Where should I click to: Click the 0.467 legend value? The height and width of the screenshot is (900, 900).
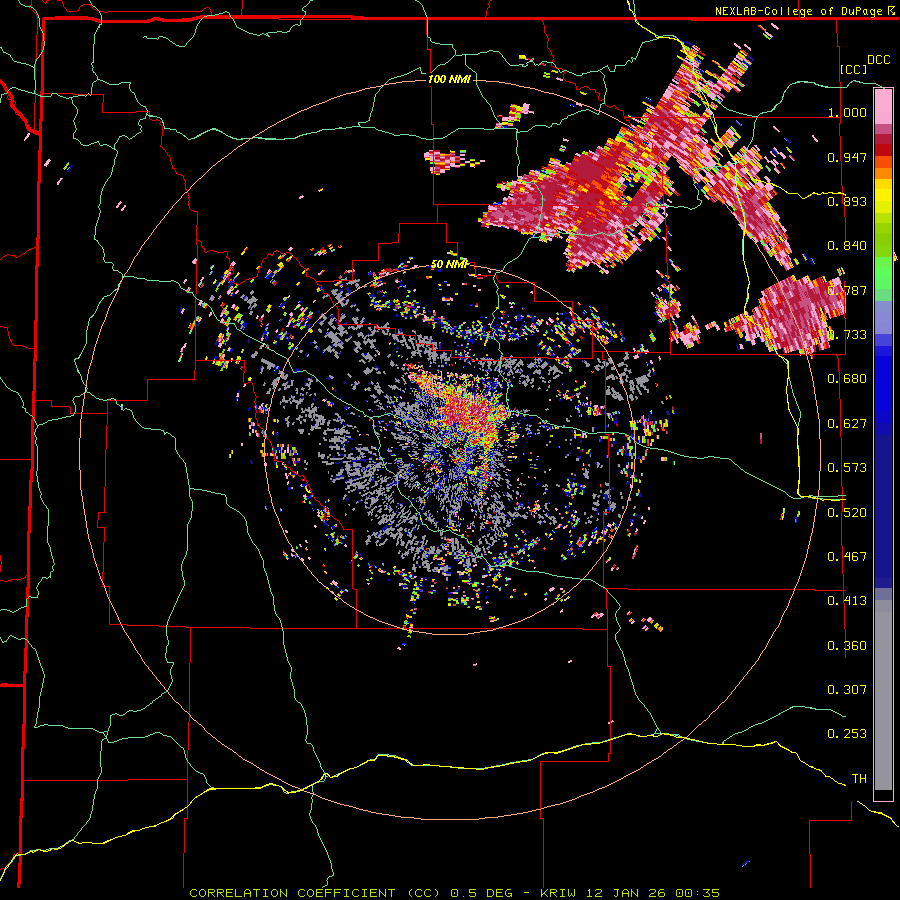[847, 557]
